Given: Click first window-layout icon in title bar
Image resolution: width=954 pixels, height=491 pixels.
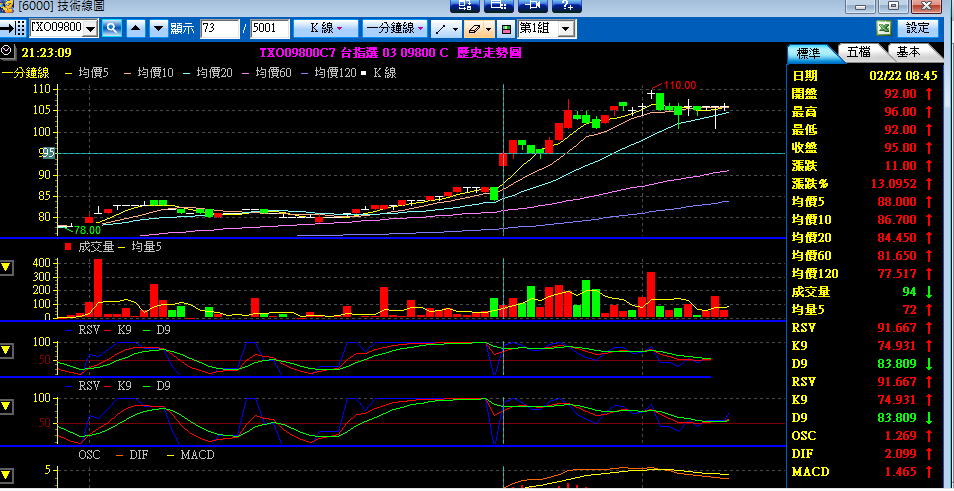Looking at the screenshot, I should point(465,5).
